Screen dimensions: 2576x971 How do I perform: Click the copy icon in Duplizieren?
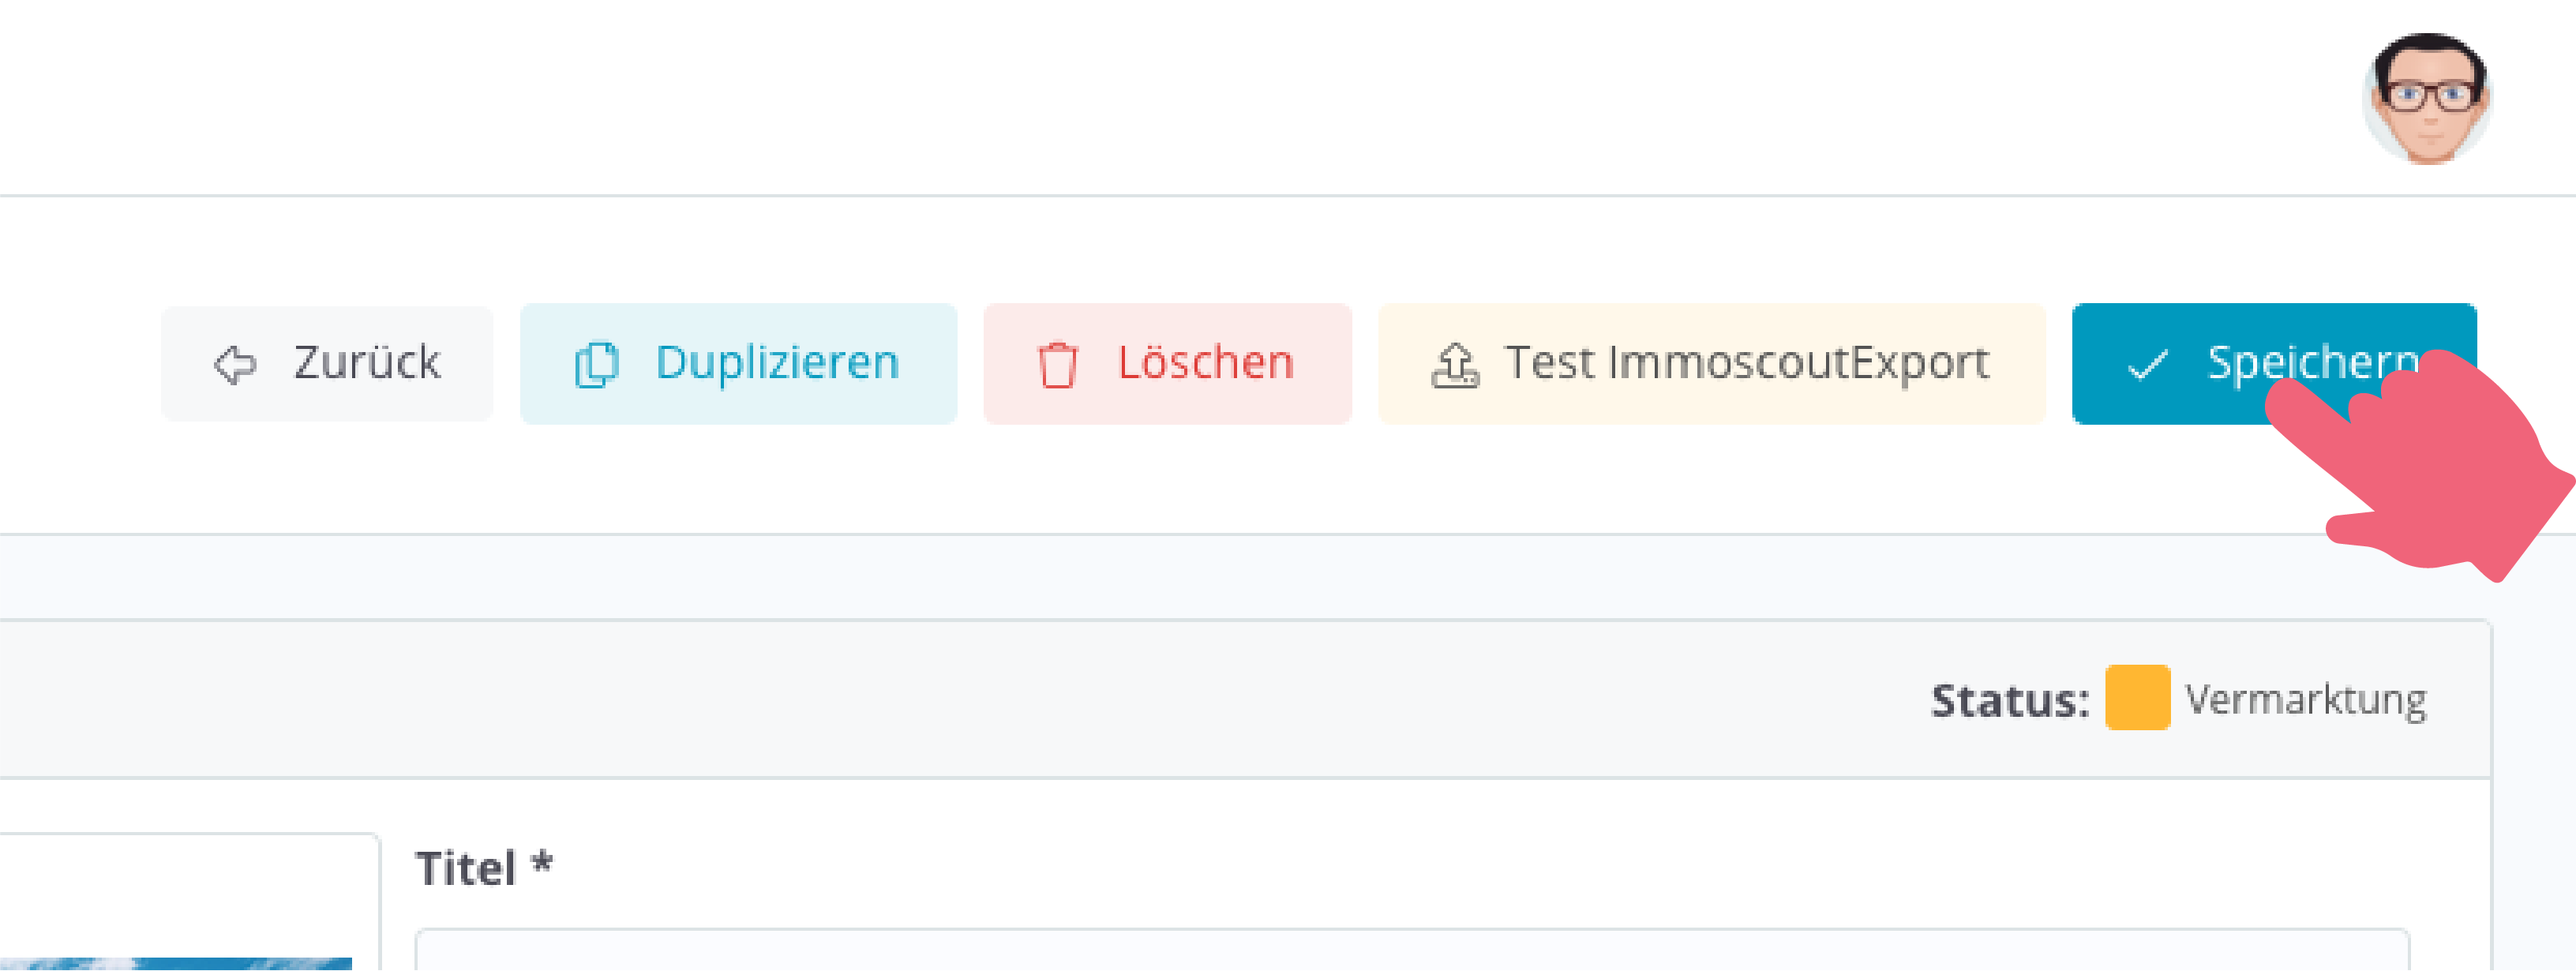click(x=597, y=365)
